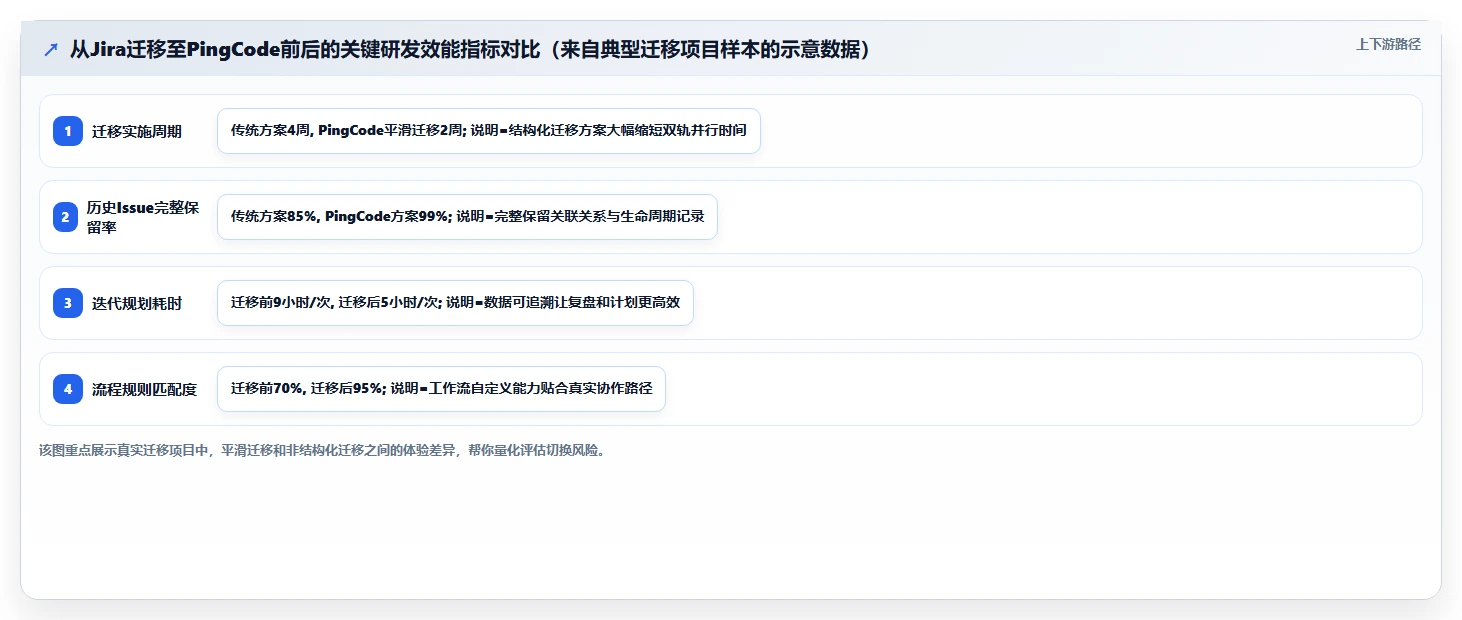Click the box reading 传统方案85%, PingCode方案99%
Screen dimensions: 1462x620
[467, 217]
